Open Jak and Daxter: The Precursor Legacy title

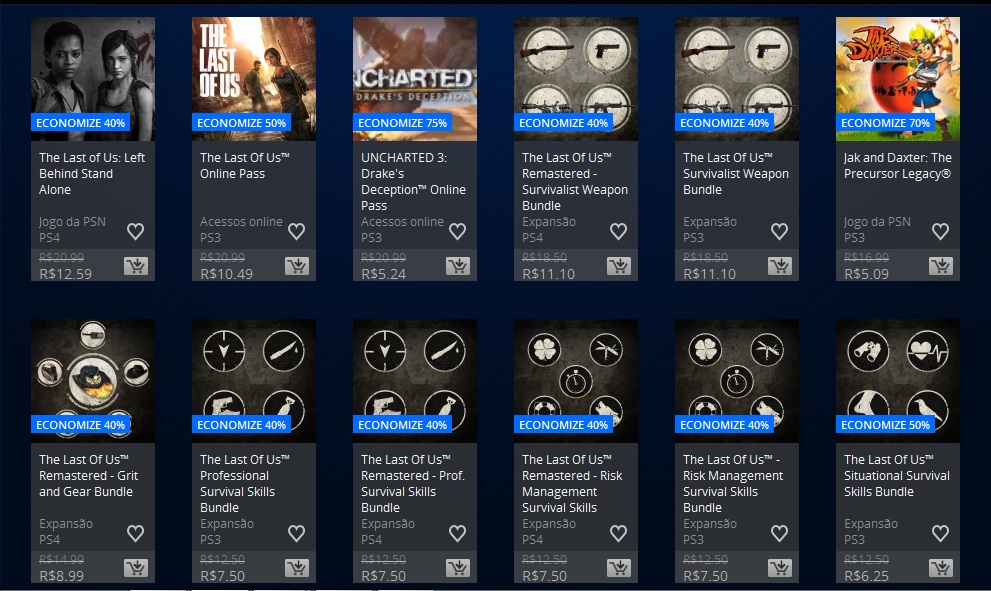897,166
